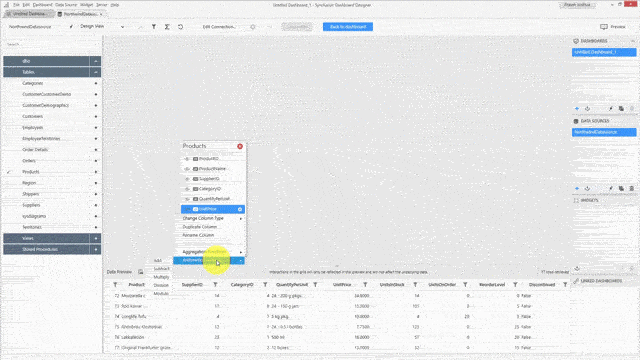Click the filter icon beside the UnitPrice column header
Viewport: 640px width, 360px height.
click(x=365, y=284)
